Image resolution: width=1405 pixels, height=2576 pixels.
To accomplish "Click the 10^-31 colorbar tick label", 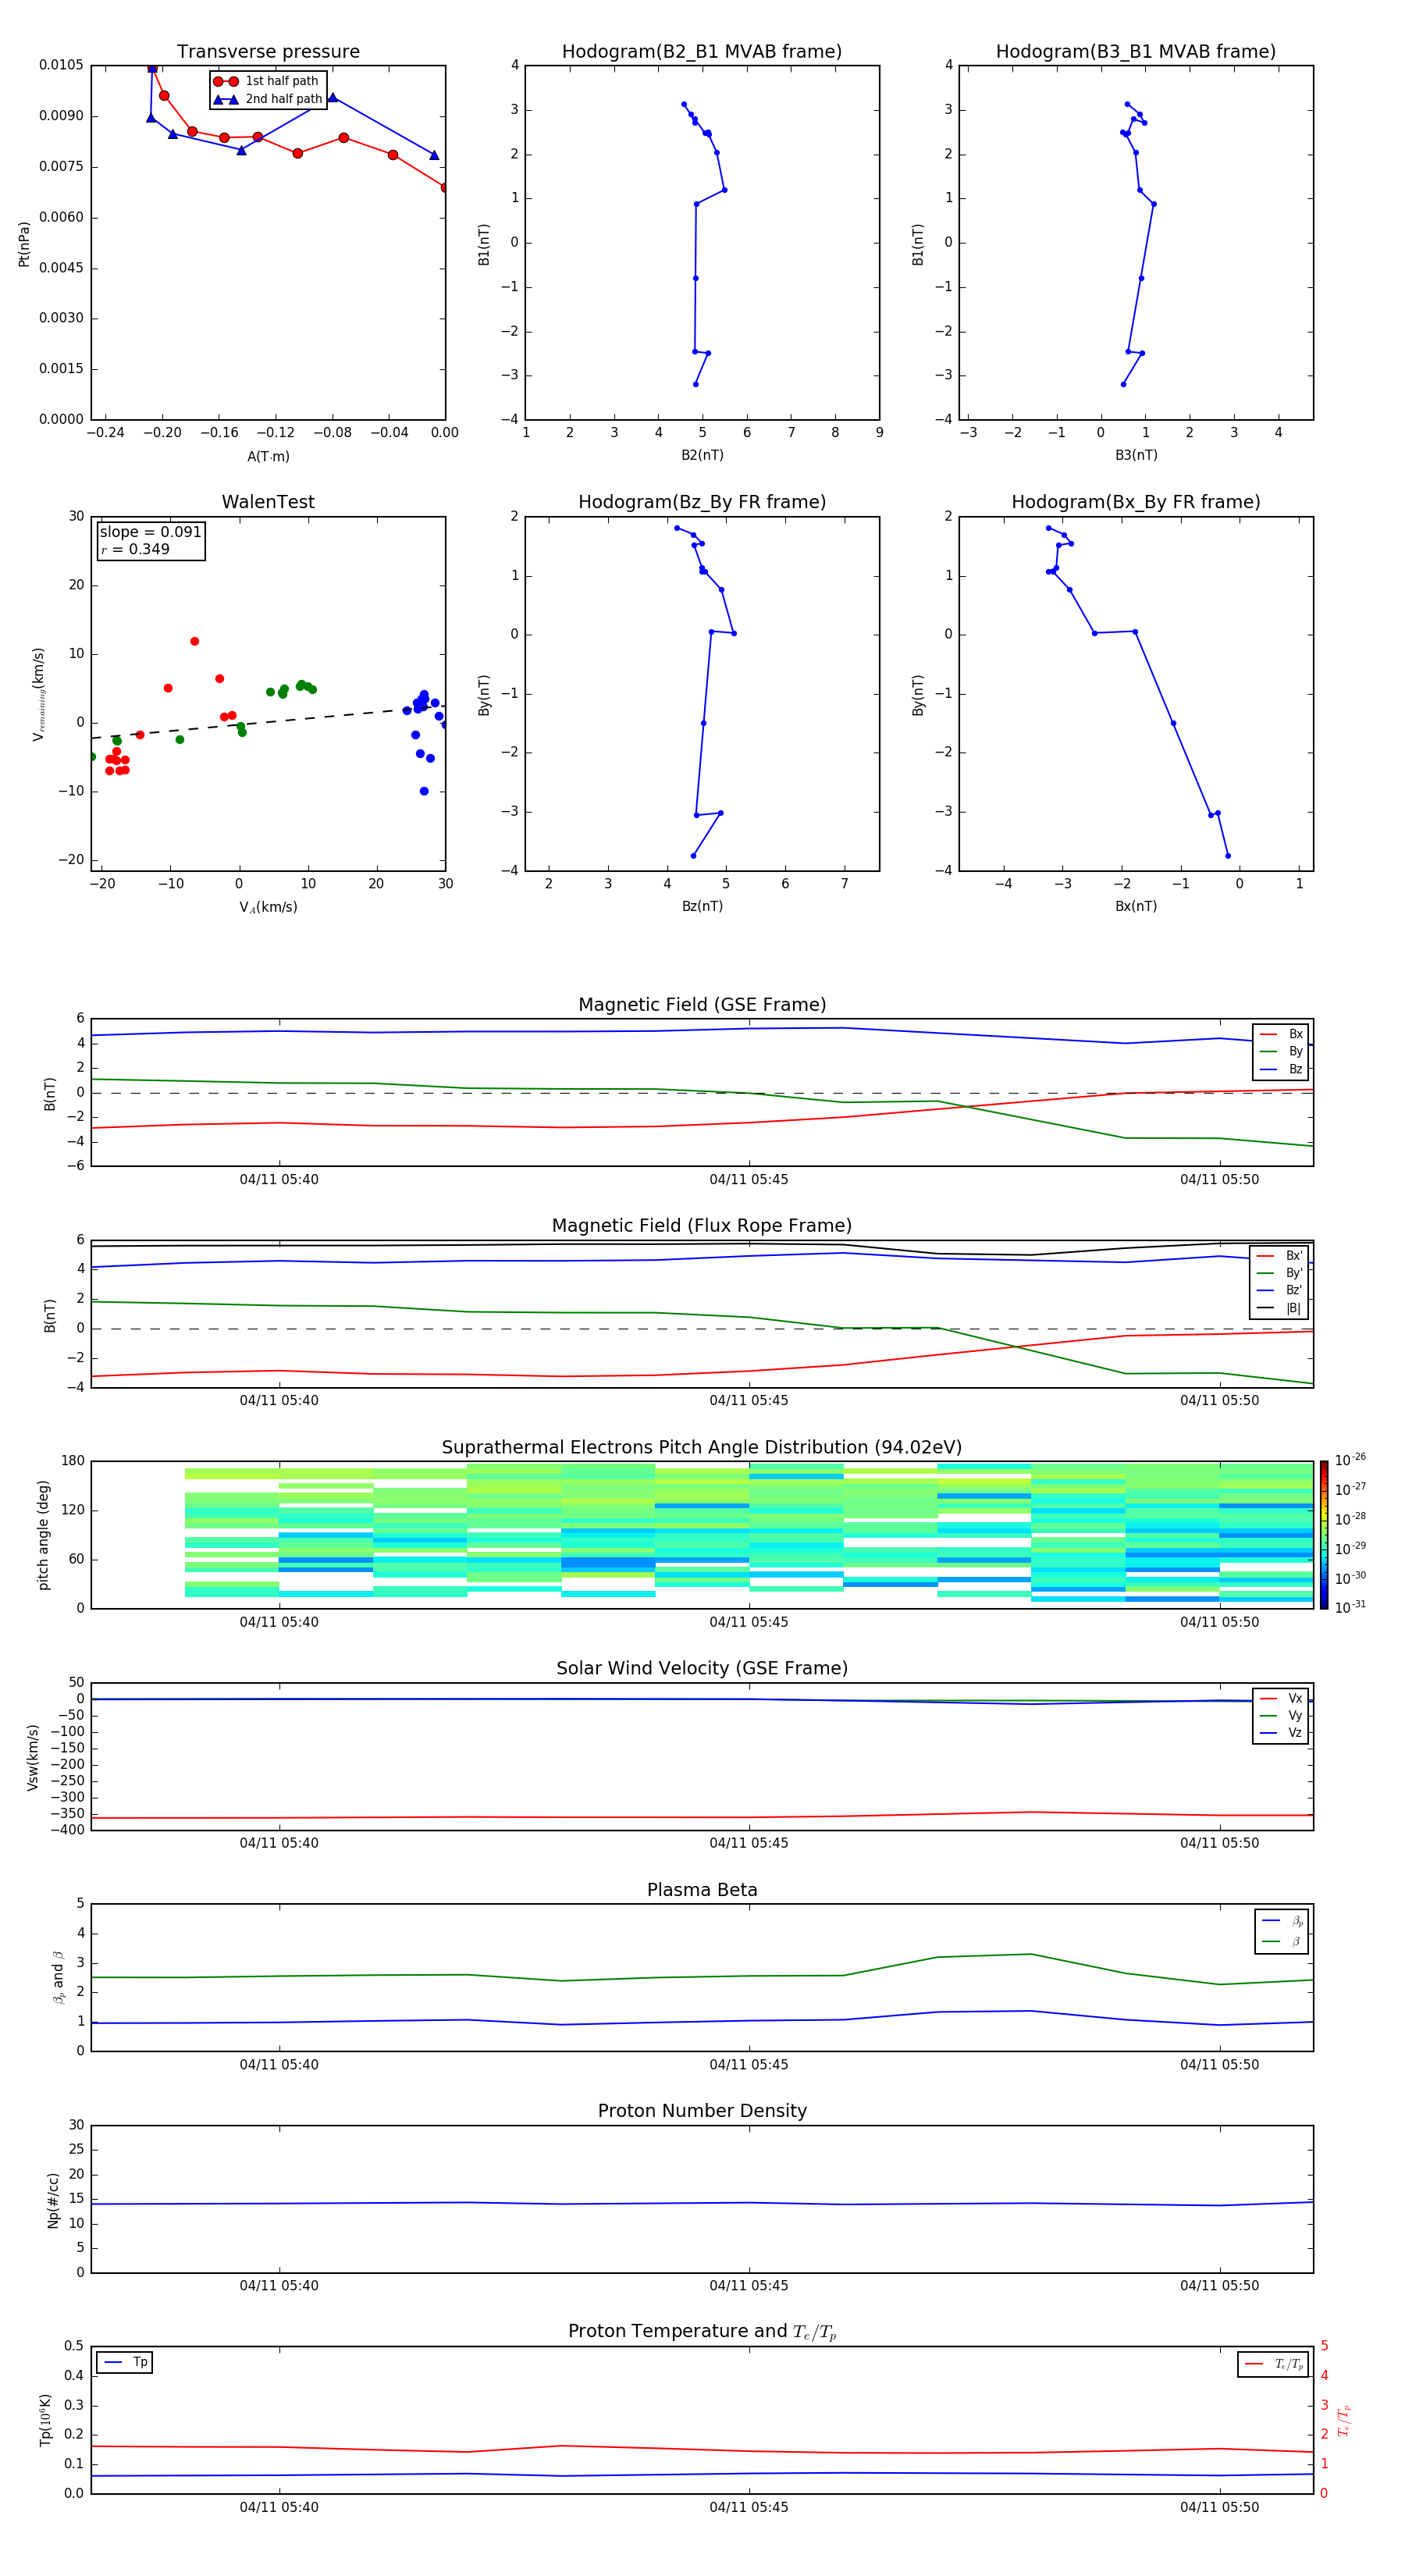I will click(1350, 1607).
